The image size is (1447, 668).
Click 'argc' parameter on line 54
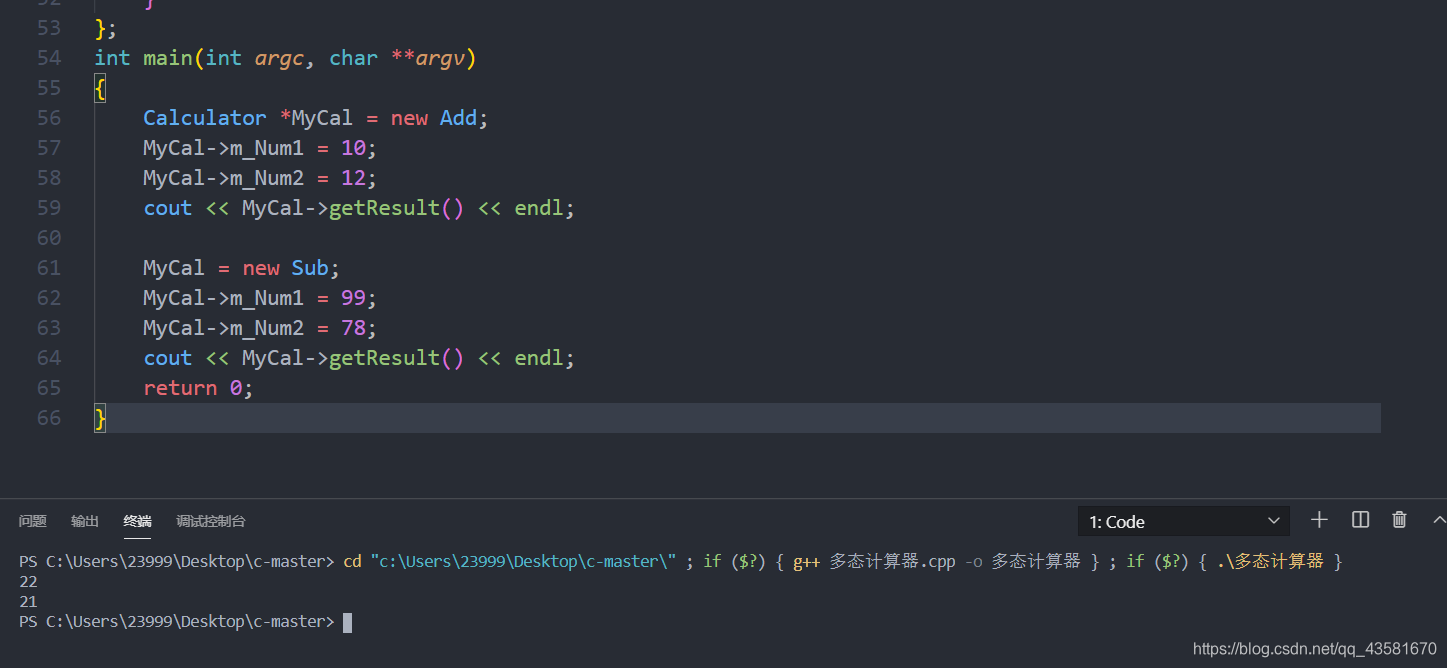click(x=279, y=59)
